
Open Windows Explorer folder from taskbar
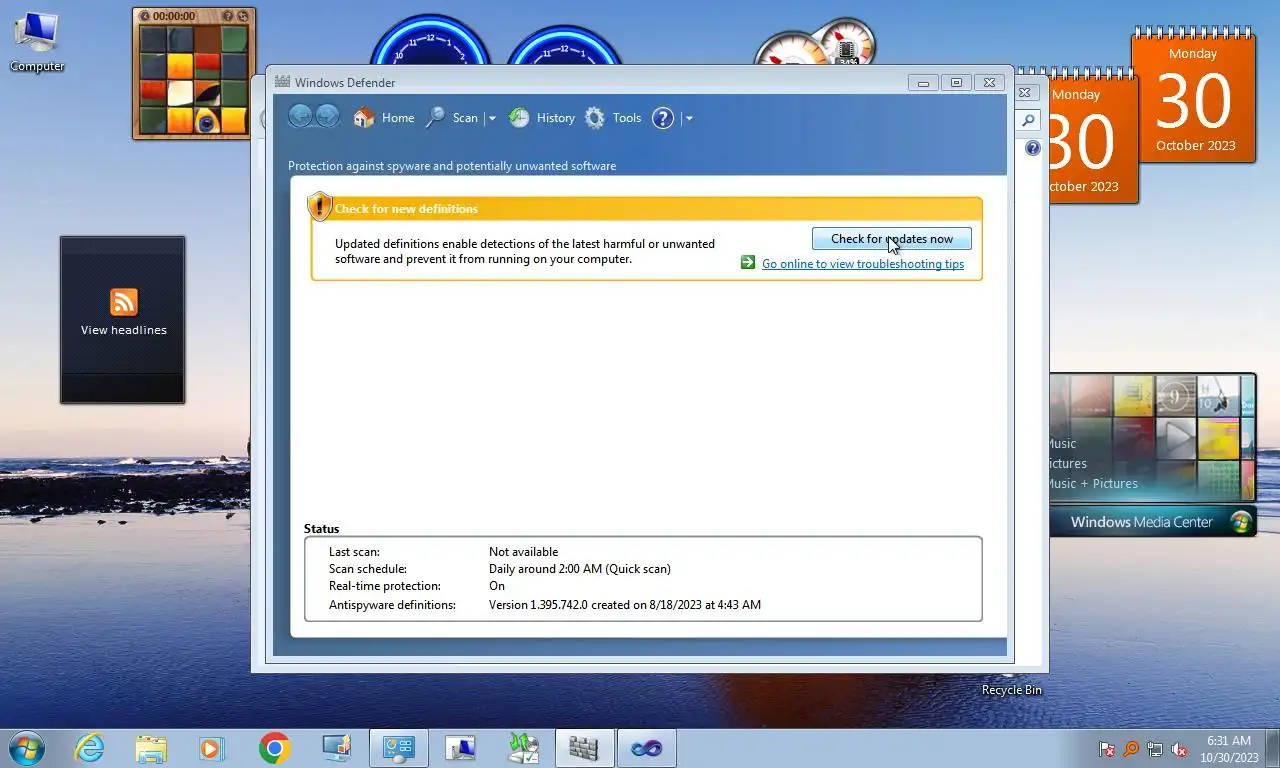click(x=151, y=747)
